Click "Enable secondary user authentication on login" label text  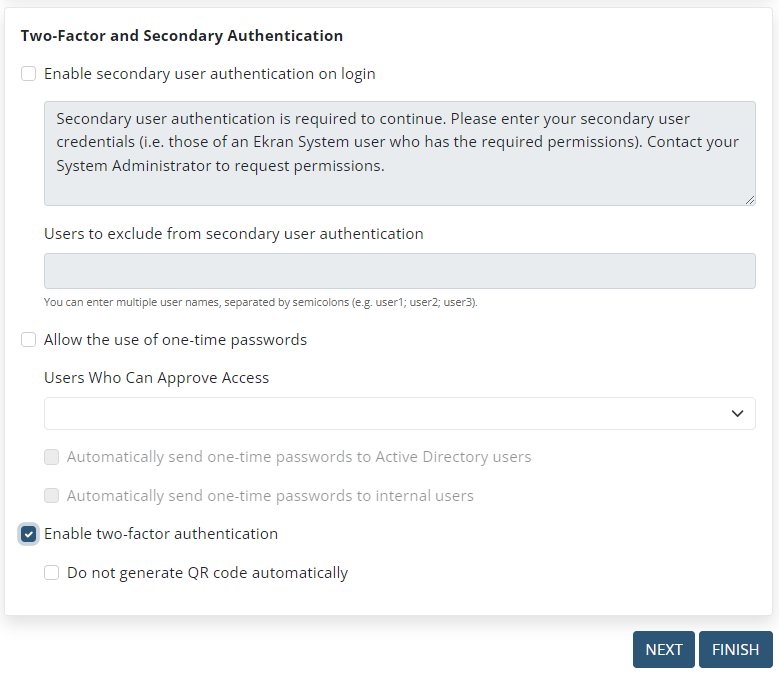point(210,74)
